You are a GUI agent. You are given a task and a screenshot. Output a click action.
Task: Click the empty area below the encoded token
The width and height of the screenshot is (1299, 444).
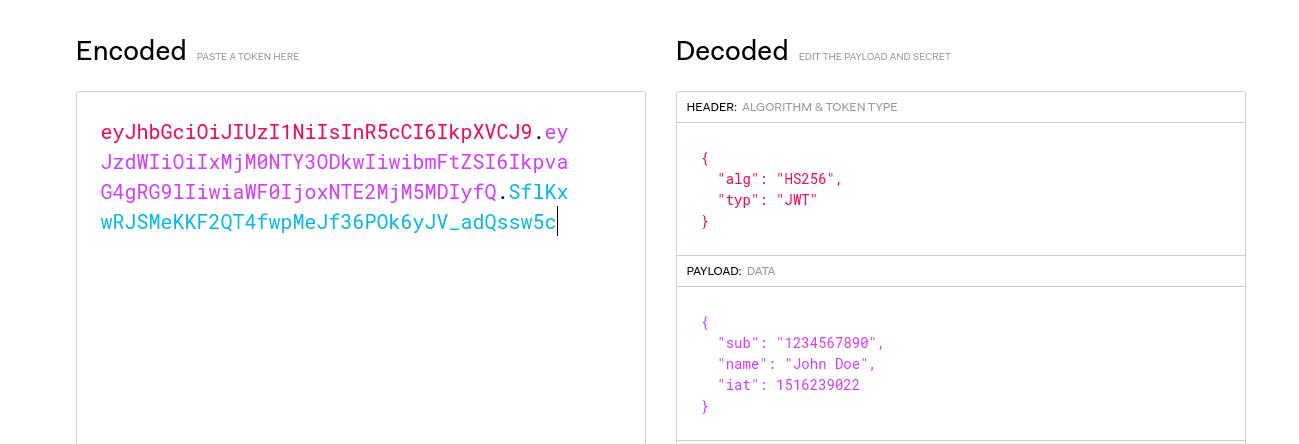point(360,340)
